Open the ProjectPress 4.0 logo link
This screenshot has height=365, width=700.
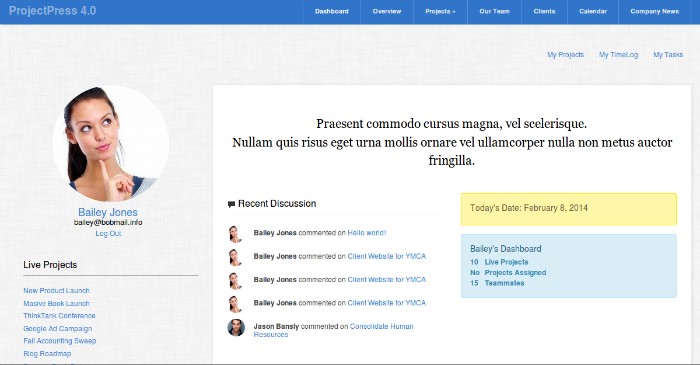click(52, 11)
